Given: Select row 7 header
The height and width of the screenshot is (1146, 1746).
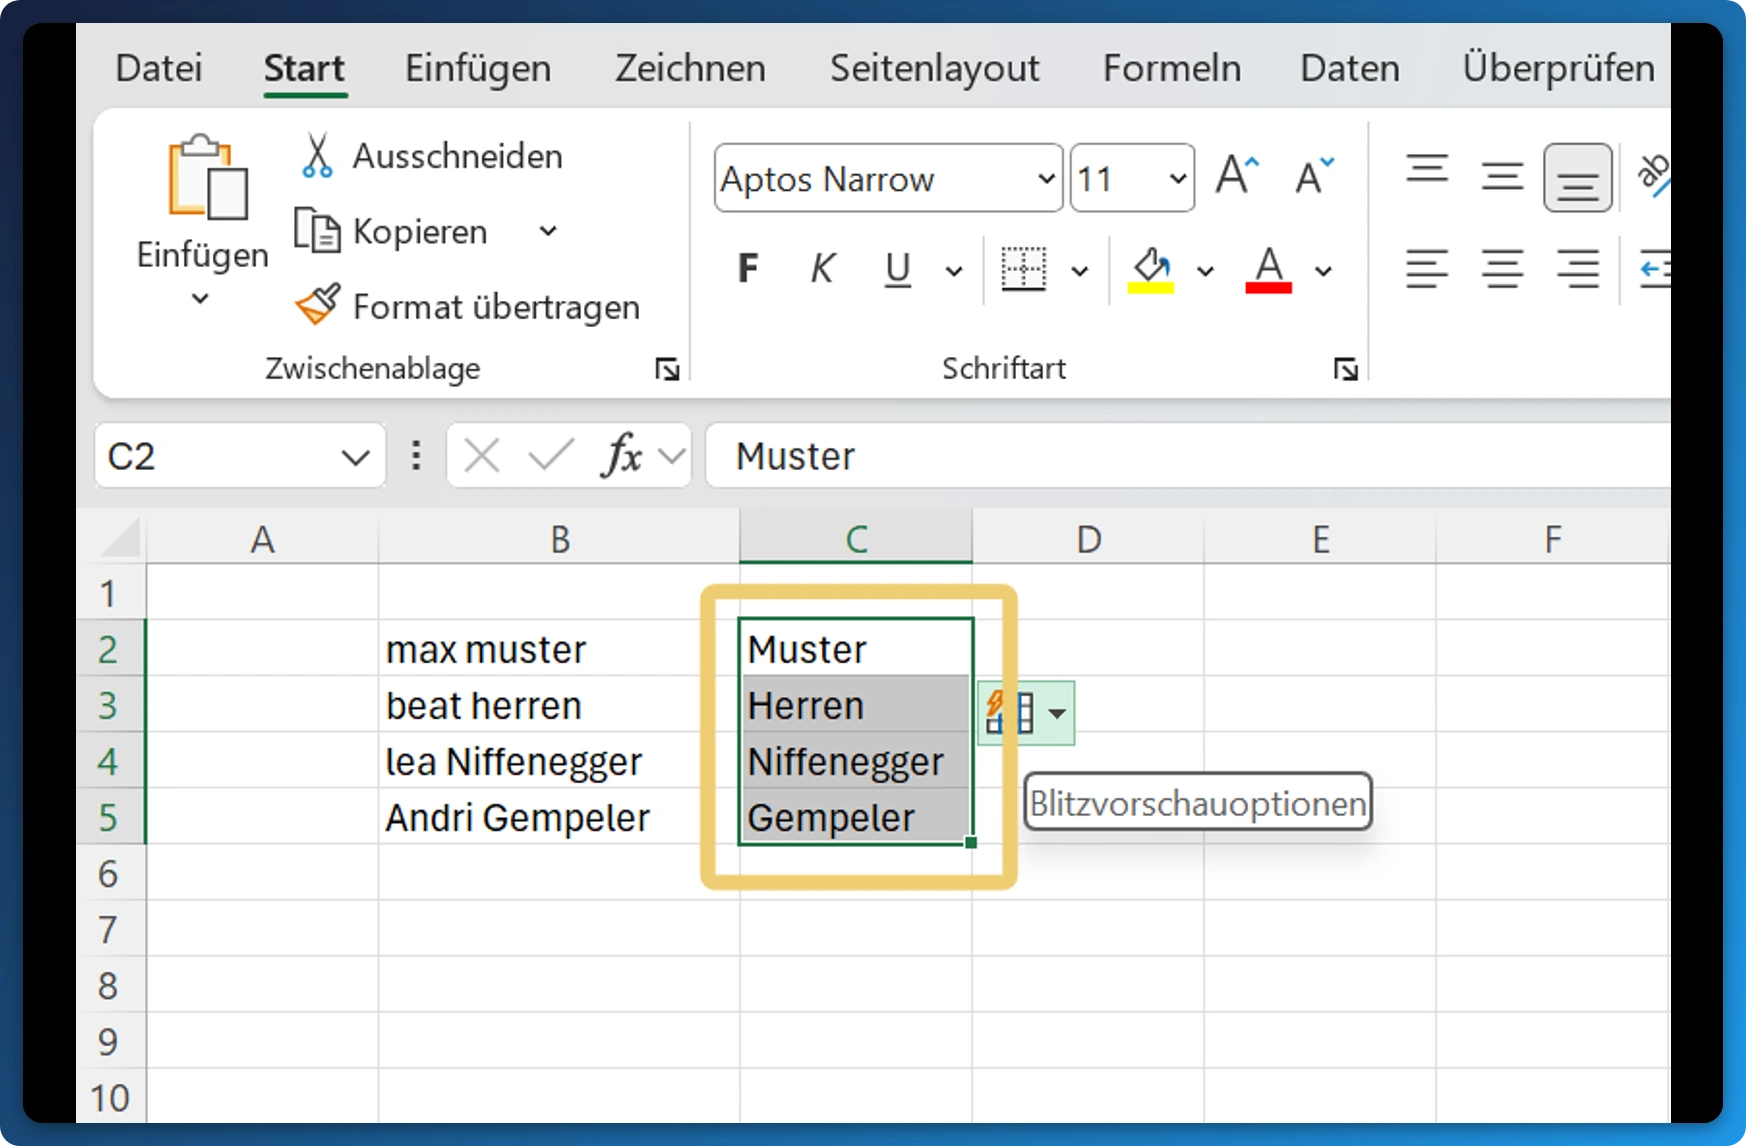Looking at the screenshot, I should (110, 929).
